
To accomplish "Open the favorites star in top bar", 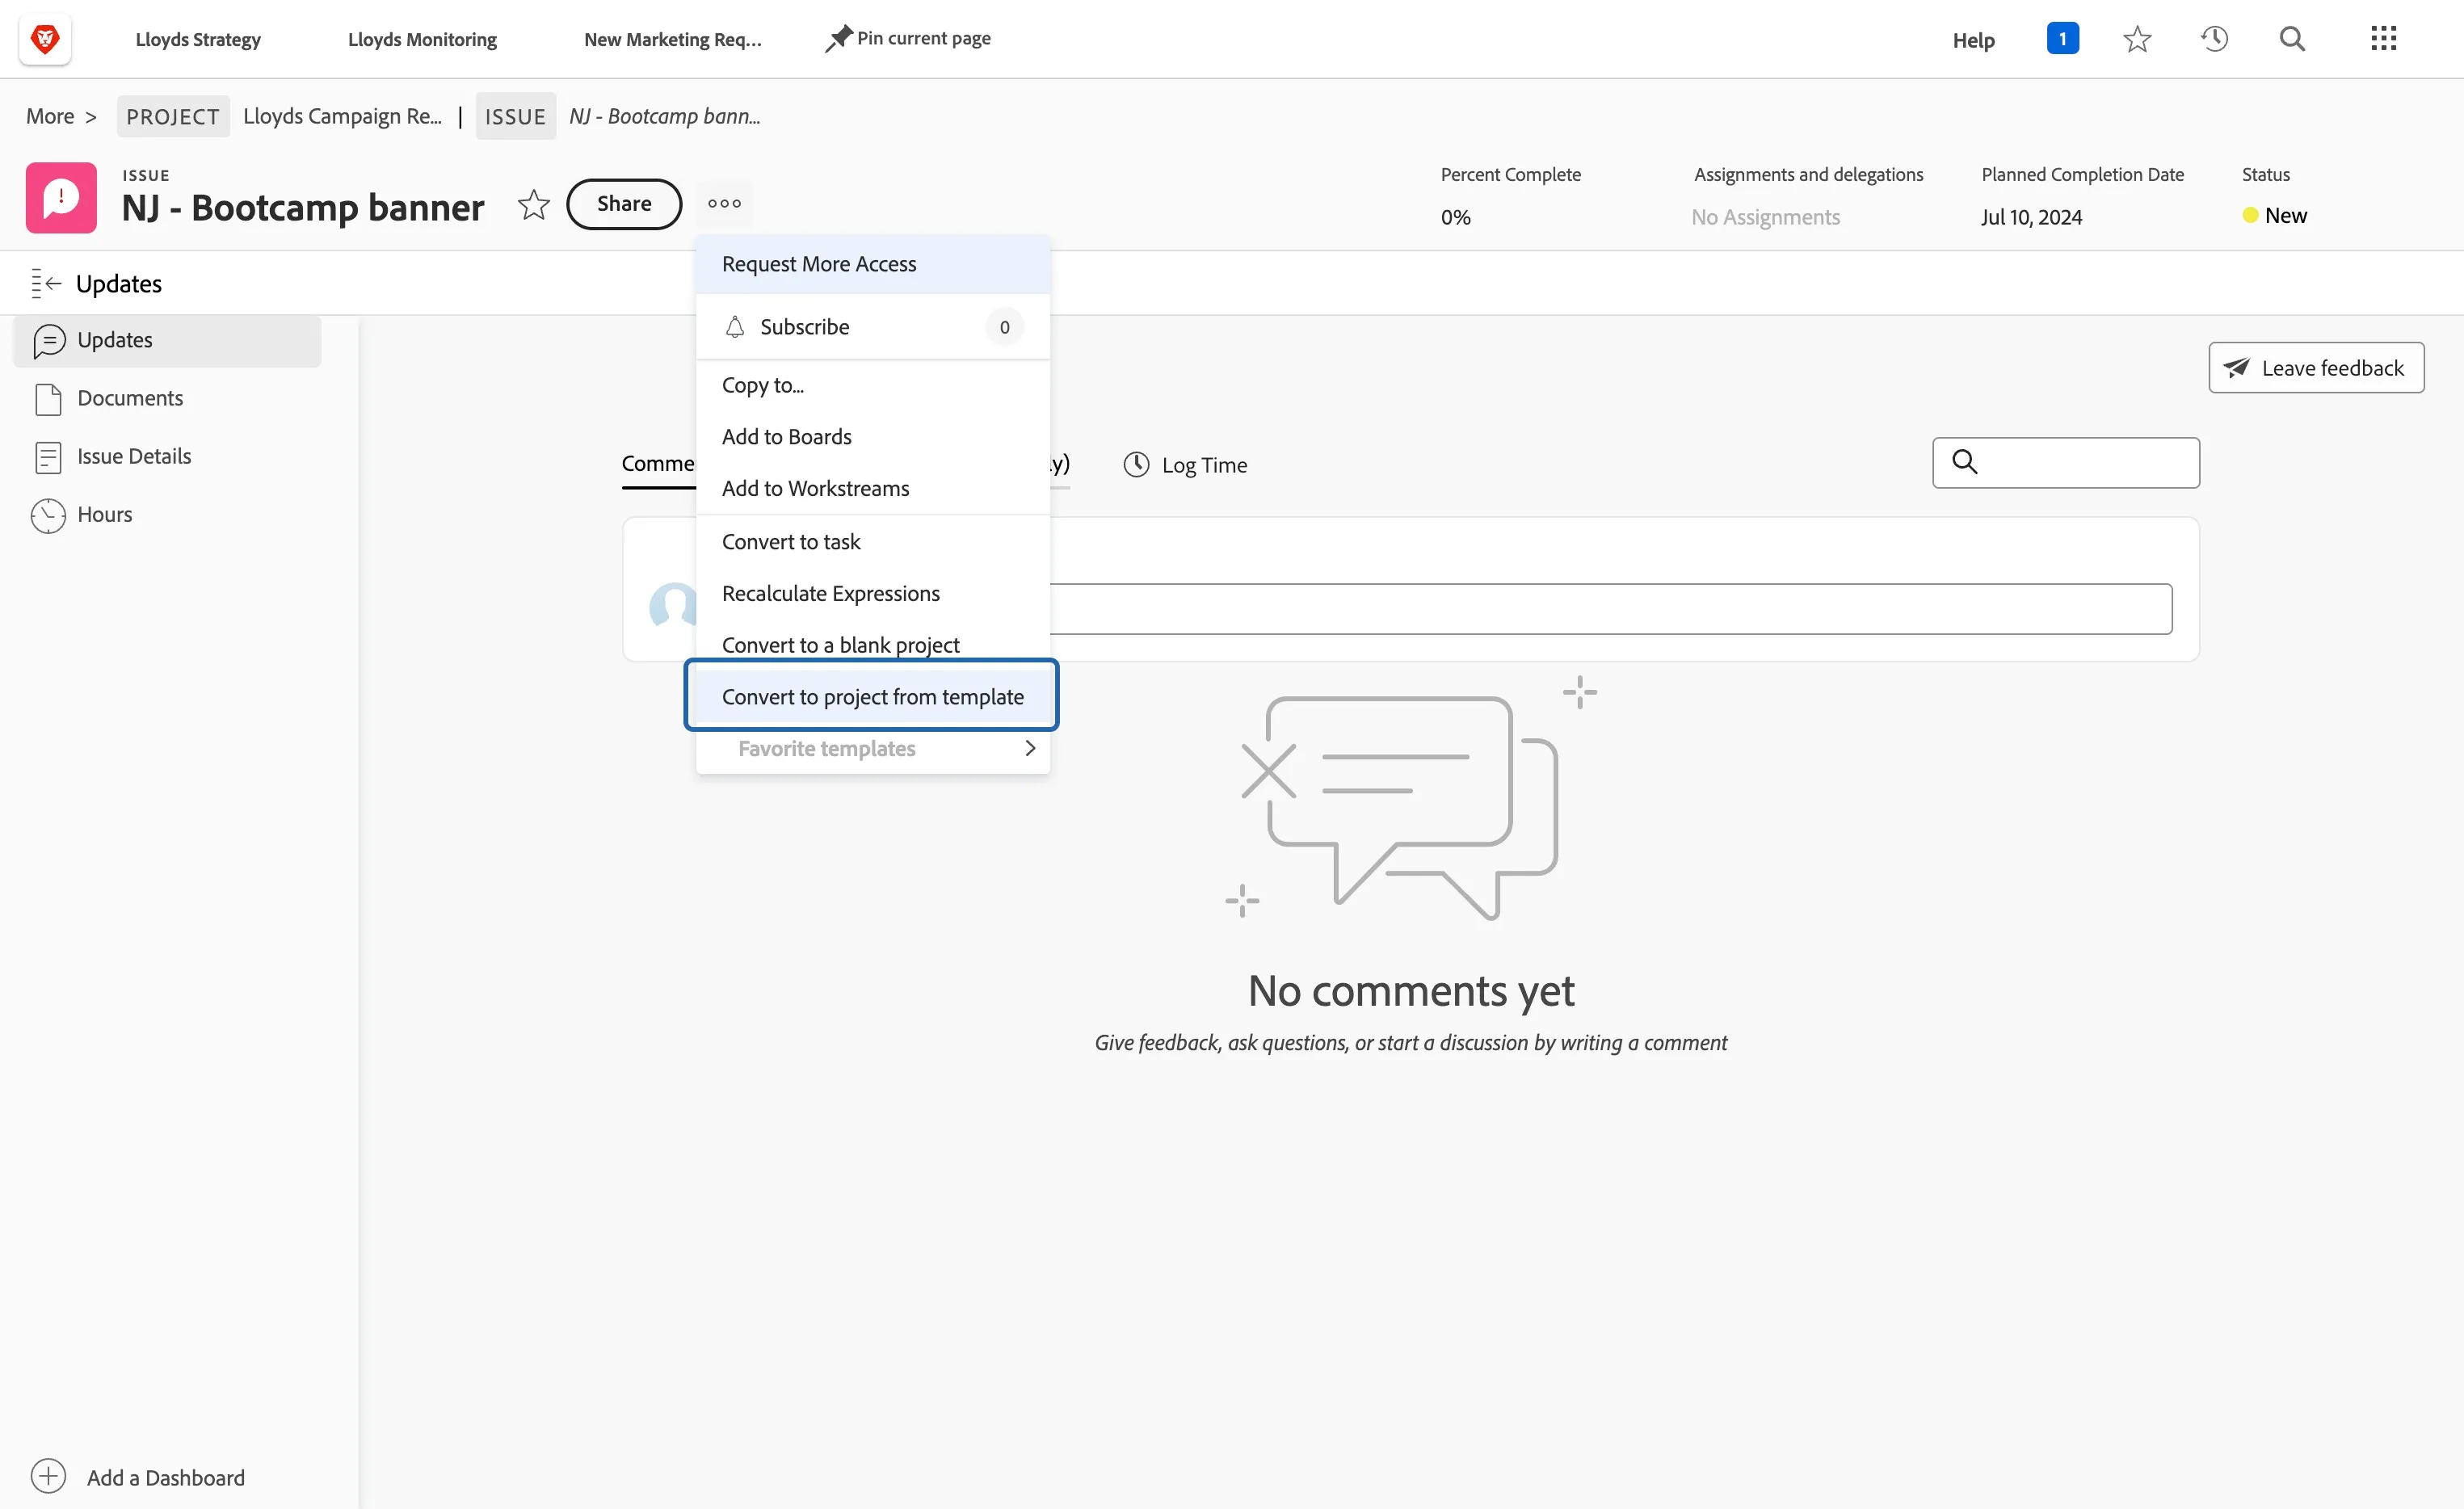I will pos(2137,39).
